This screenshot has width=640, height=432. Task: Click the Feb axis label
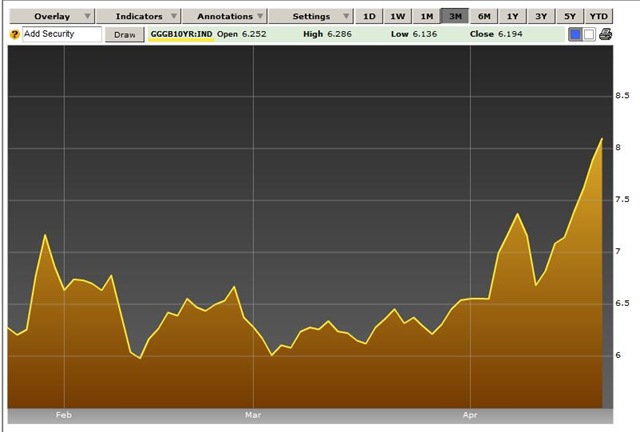click(x=64, y=415)
